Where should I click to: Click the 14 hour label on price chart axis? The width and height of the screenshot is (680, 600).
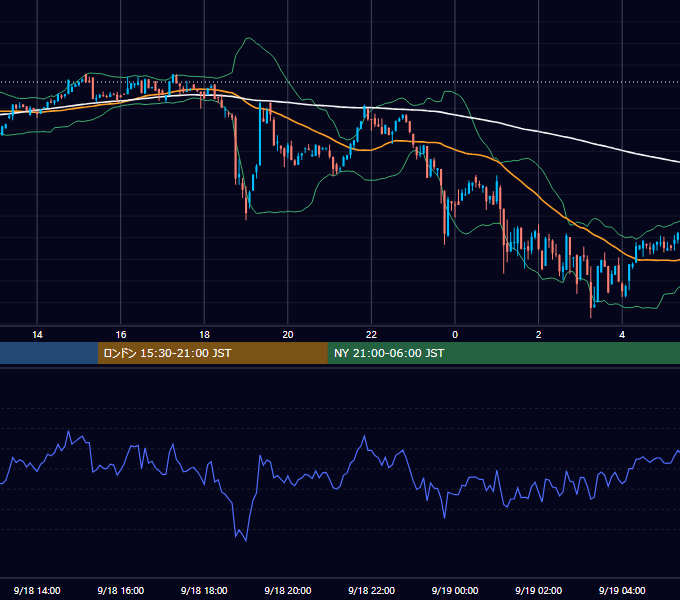tap(37, 335)
